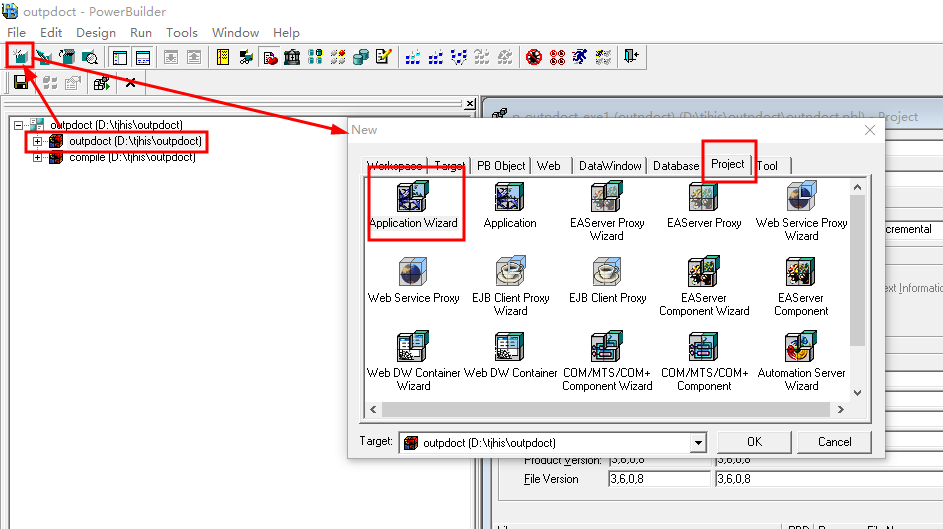The height and width of the screenshot is (529, 943).
Task: Toggle the System Tree panel icon
Action: (120, 57)
